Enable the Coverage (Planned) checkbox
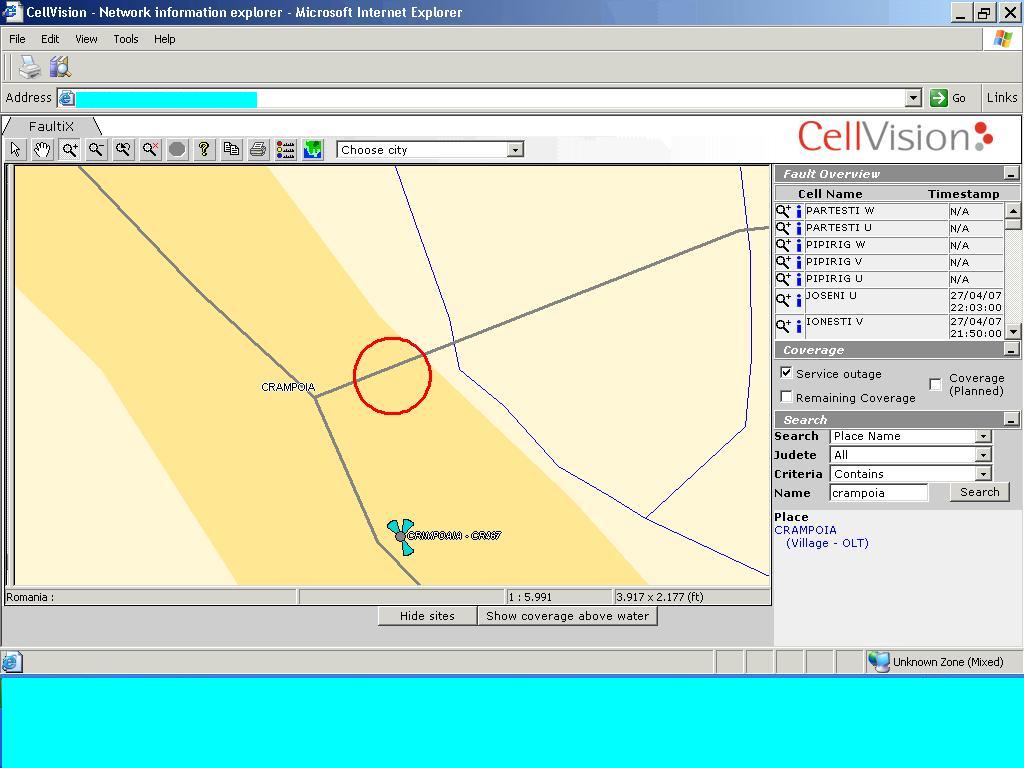Image resolution: width=1024 pixels, height=768 pixels. [x=935, y=384]
